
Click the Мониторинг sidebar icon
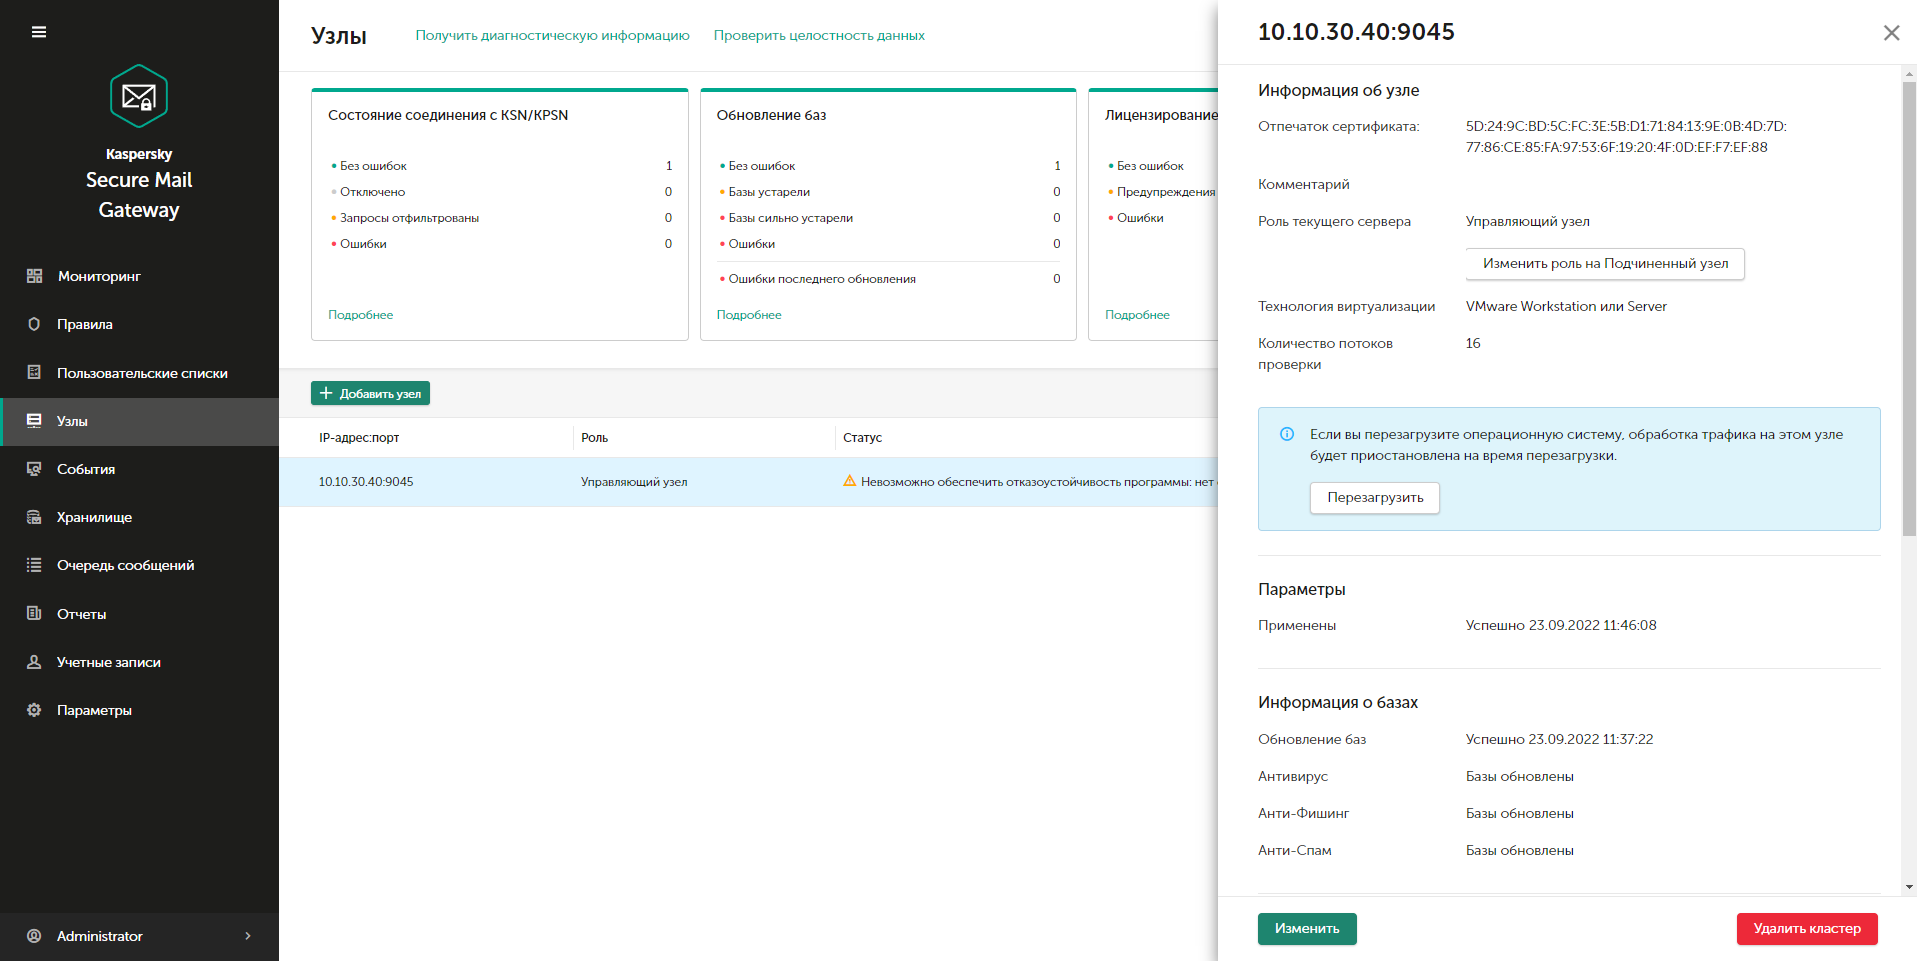tap(34, 276)
